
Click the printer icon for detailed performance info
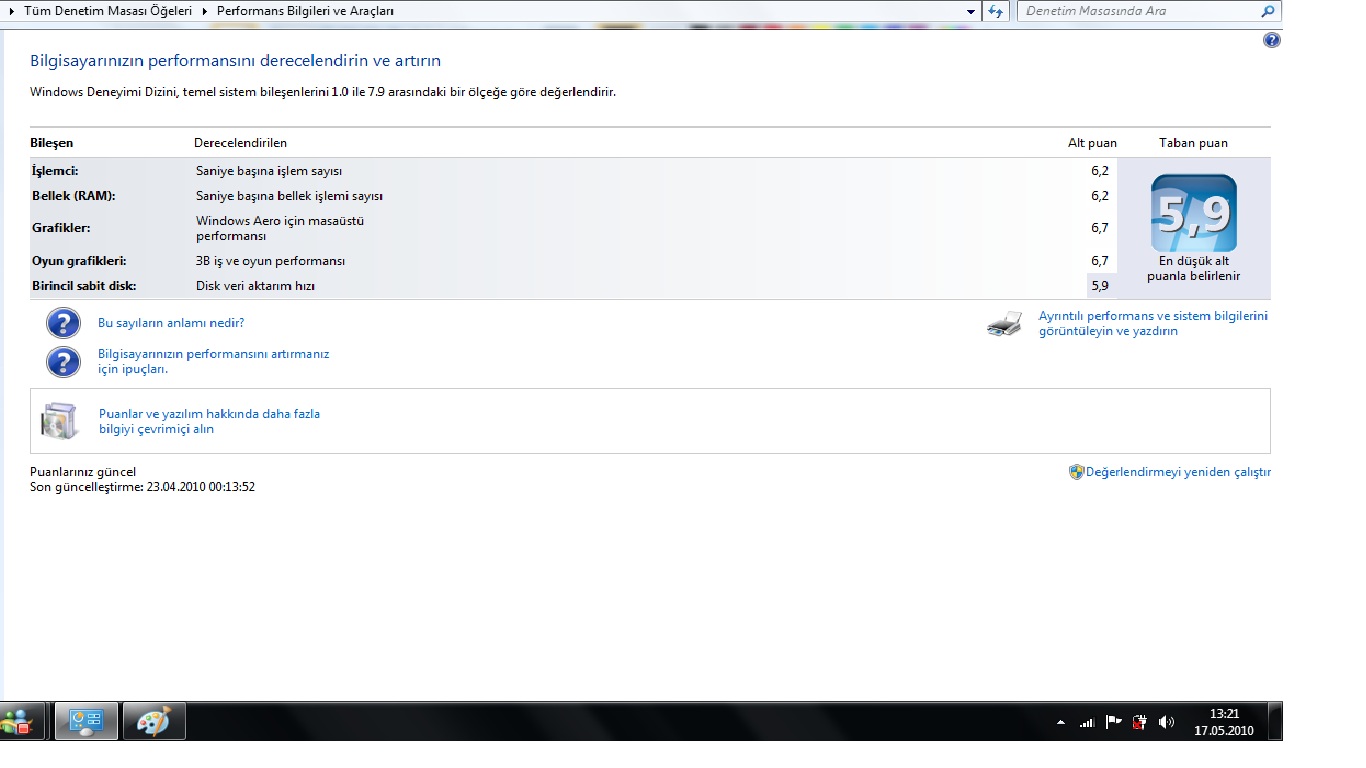[1005, 323]
